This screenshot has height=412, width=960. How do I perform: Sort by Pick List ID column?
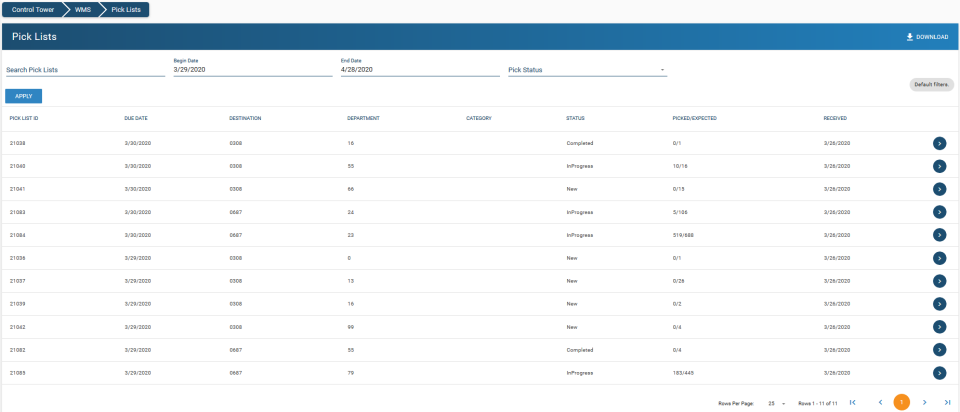tap(24, 118)
